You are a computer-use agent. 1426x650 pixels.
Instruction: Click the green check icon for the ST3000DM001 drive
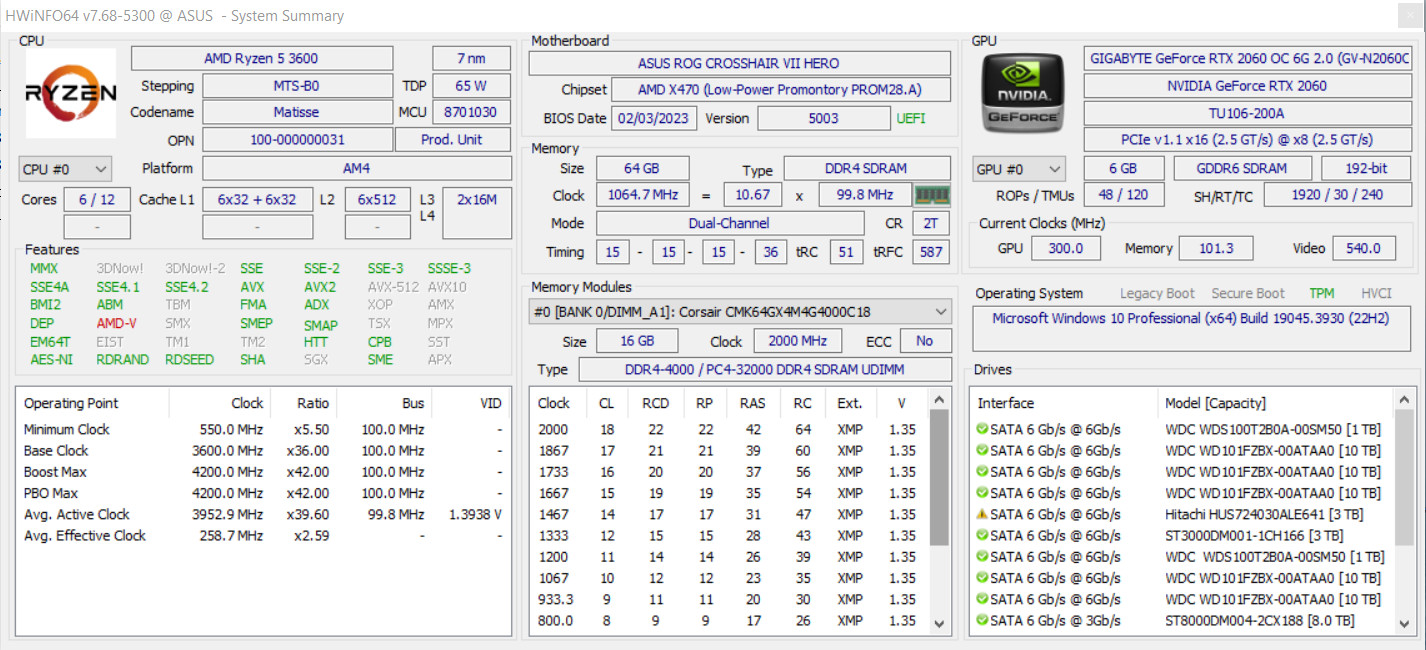[x=982, y=536]
